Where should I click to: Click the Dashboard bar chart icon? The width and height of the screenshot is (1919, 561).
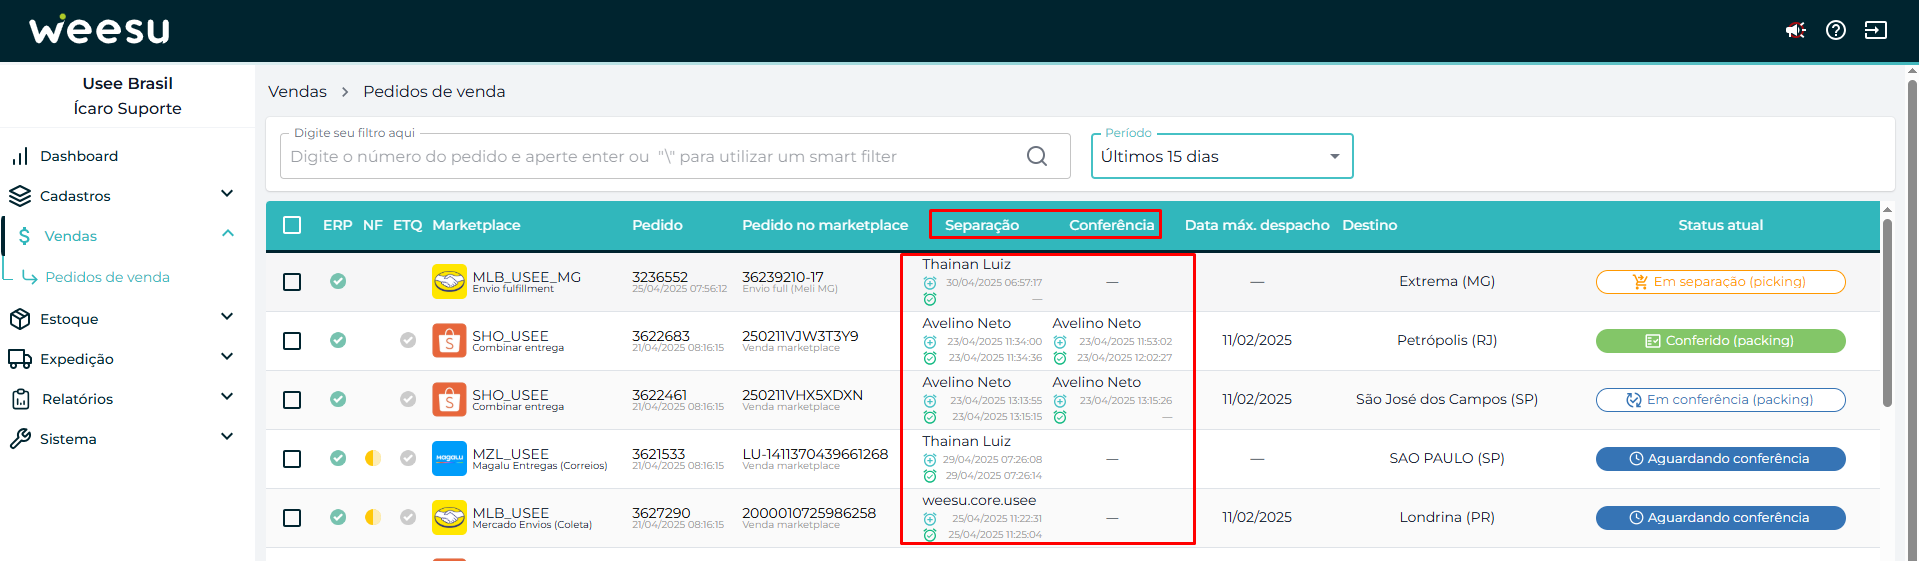20,156
